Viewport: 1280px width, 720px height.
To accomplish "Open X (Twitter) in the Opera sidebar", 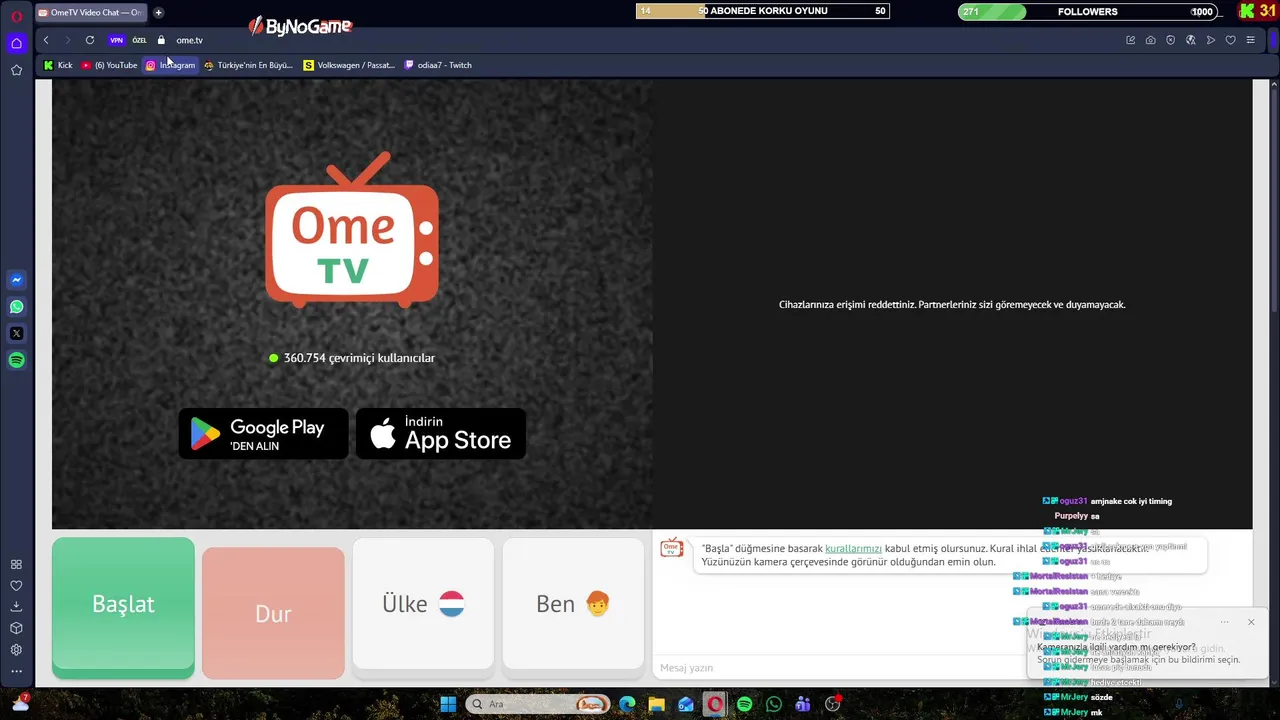I will [x=16, y=333].
